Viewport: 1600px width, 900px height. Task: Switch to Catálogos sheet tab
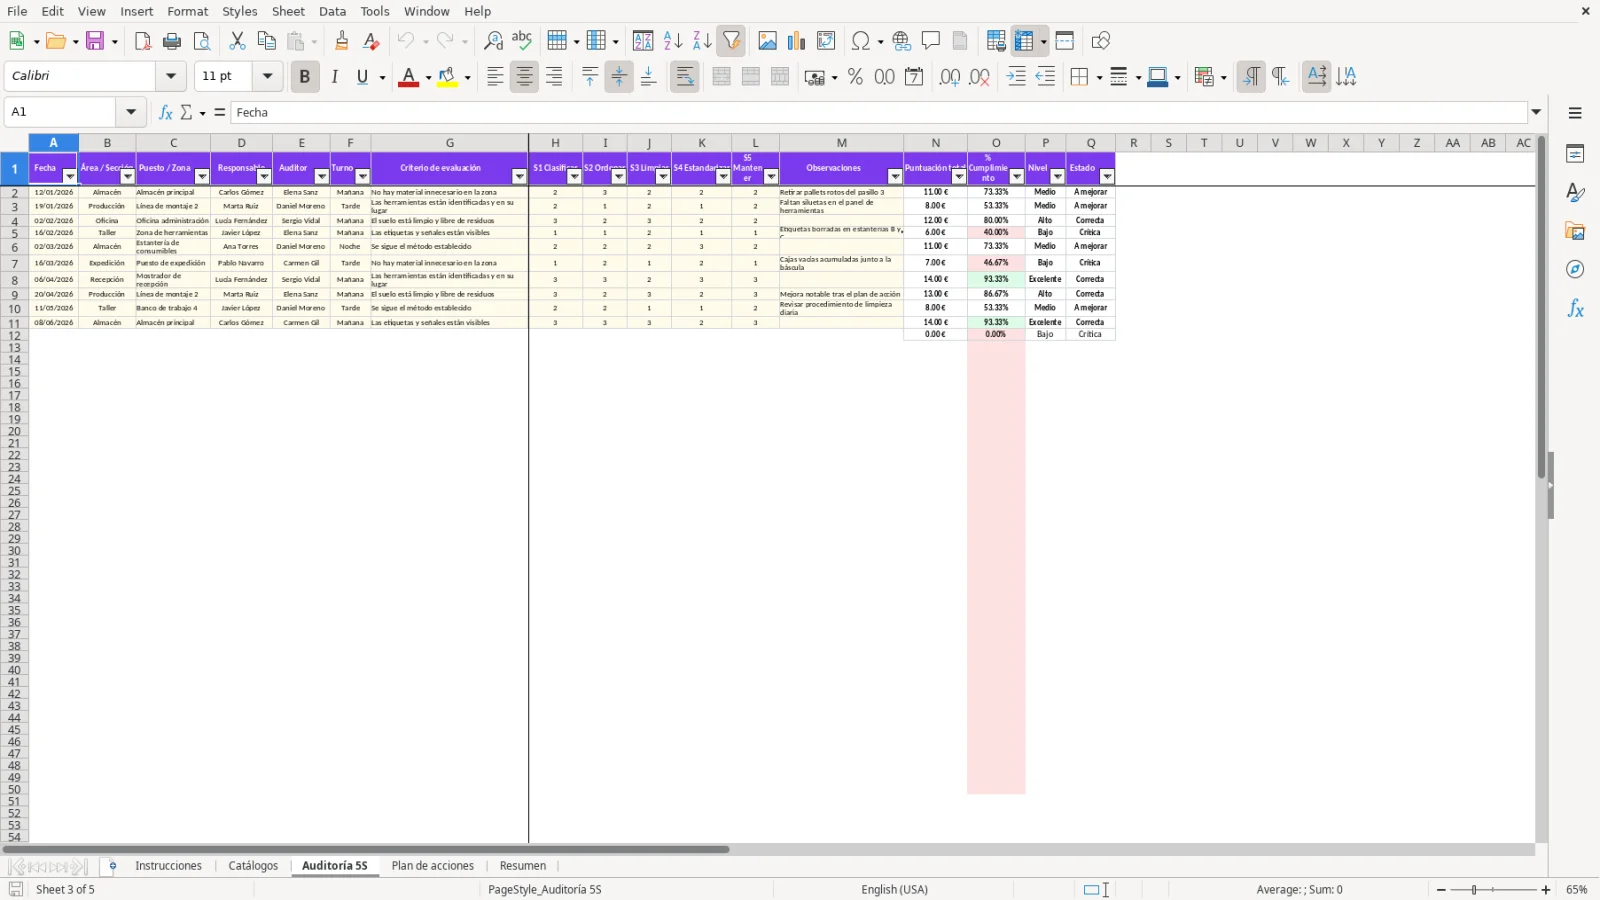pos(253,866)
